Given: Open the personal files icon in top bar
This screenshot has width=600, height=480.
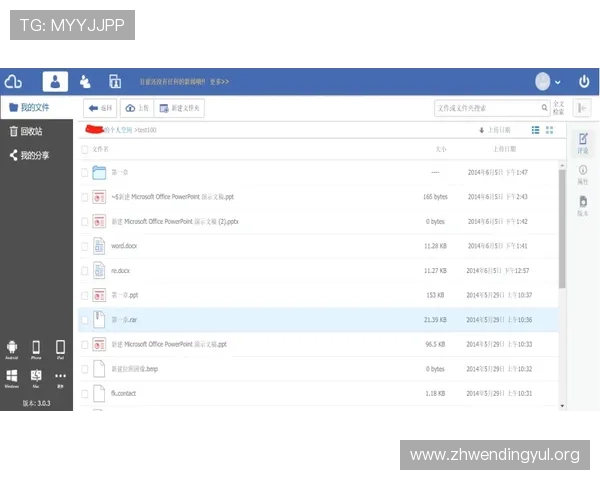Looking at the screenshot, I should pos(56,82).
